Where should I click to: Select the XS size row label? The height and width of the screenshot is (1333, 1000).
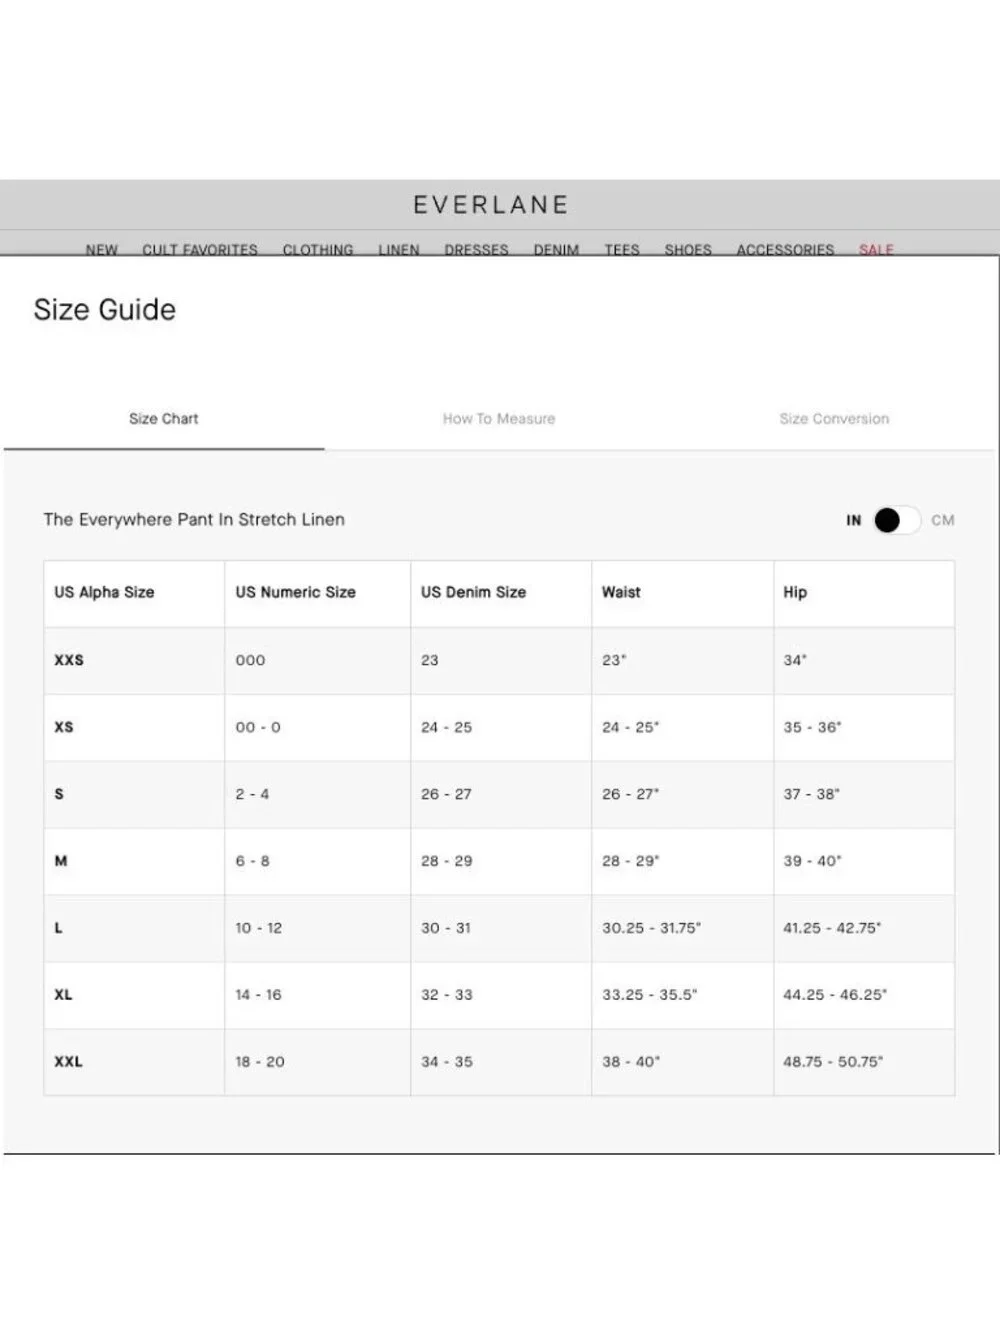64,727
